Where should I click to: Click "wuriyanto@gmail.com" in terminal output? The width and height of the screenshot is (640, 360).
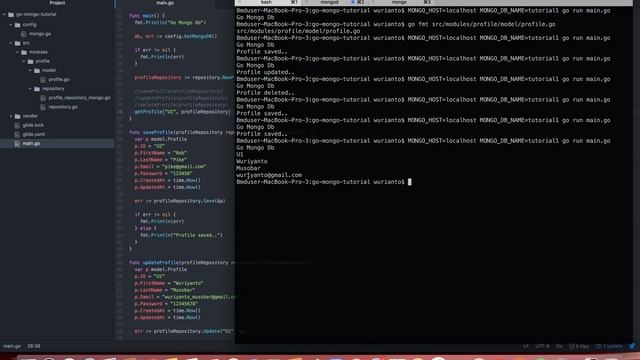[269, 175]
